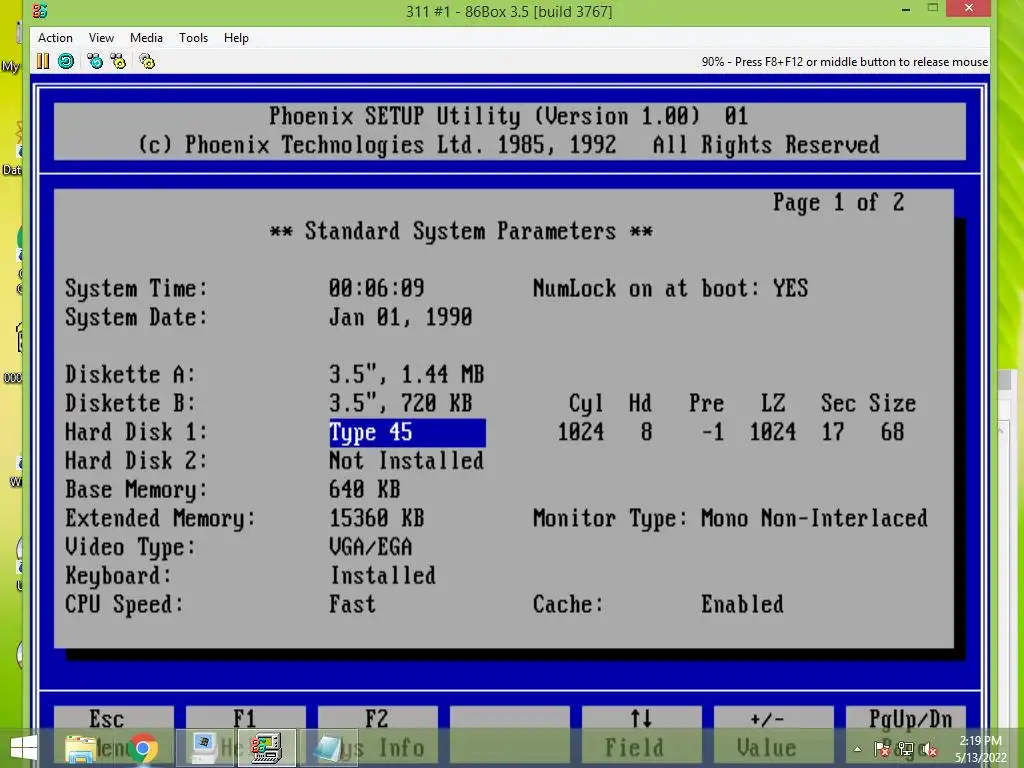Viewport: 1024px width, 768px height.
Task: Click the F1 help key box
Action: point(246,734)
